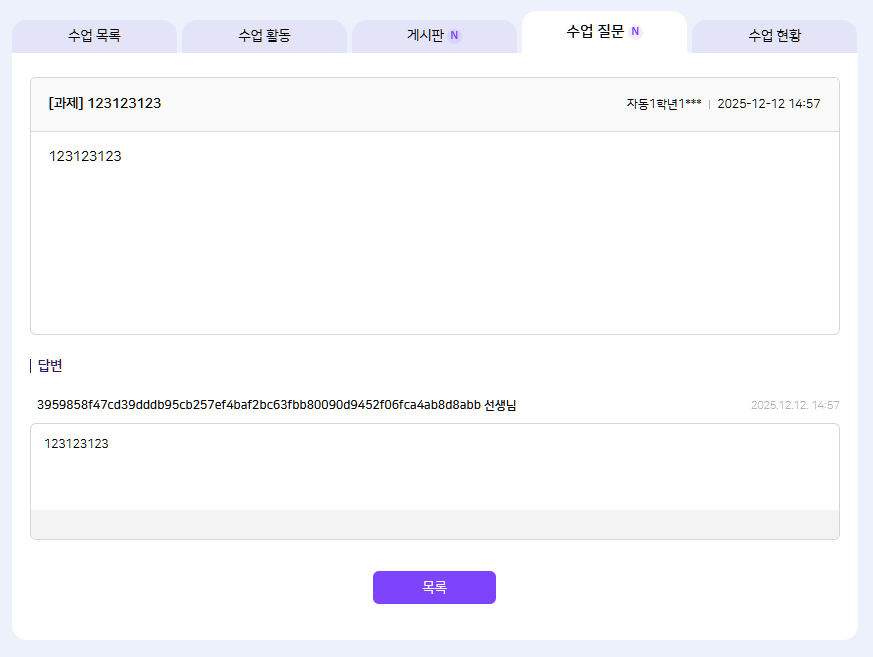Click the 답변 section heading
This screenshot has height=657, width=873.
point(50,366)
